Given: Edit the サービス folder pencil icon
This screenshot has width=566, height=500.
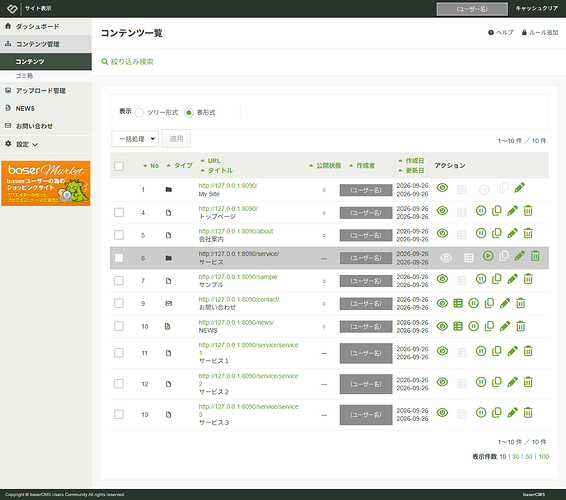Looking at the screenshot, I should 519,256.
